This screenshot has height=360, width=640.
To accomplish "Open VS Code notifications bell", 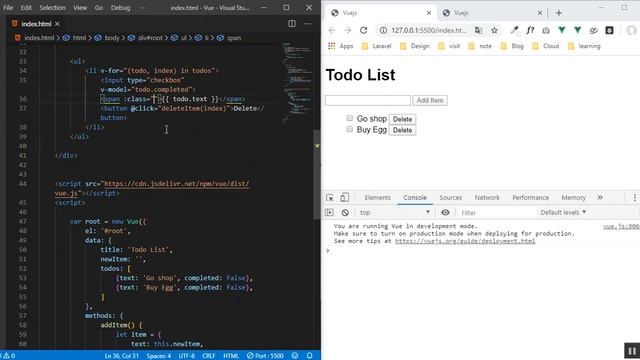I will pos(310,356).
